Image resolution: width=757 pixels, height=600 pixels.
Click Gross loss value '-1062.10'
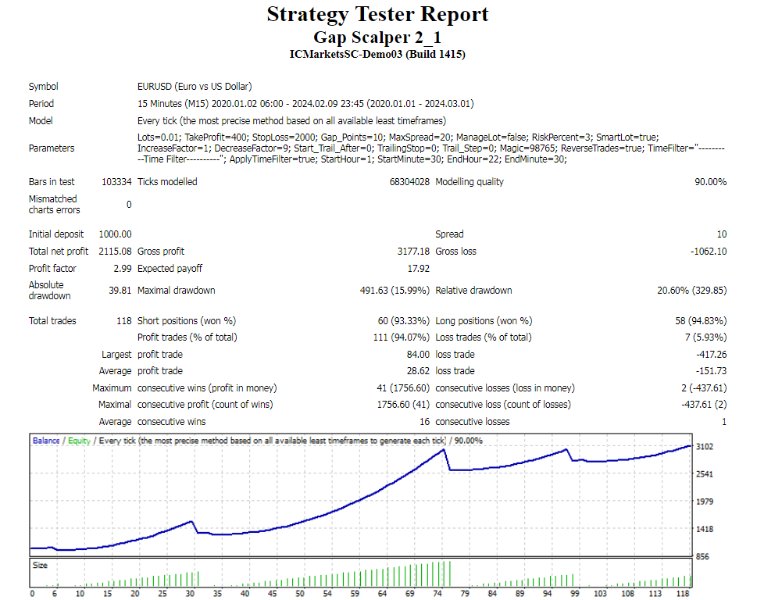pyautogui.click(x=709, y=251)
